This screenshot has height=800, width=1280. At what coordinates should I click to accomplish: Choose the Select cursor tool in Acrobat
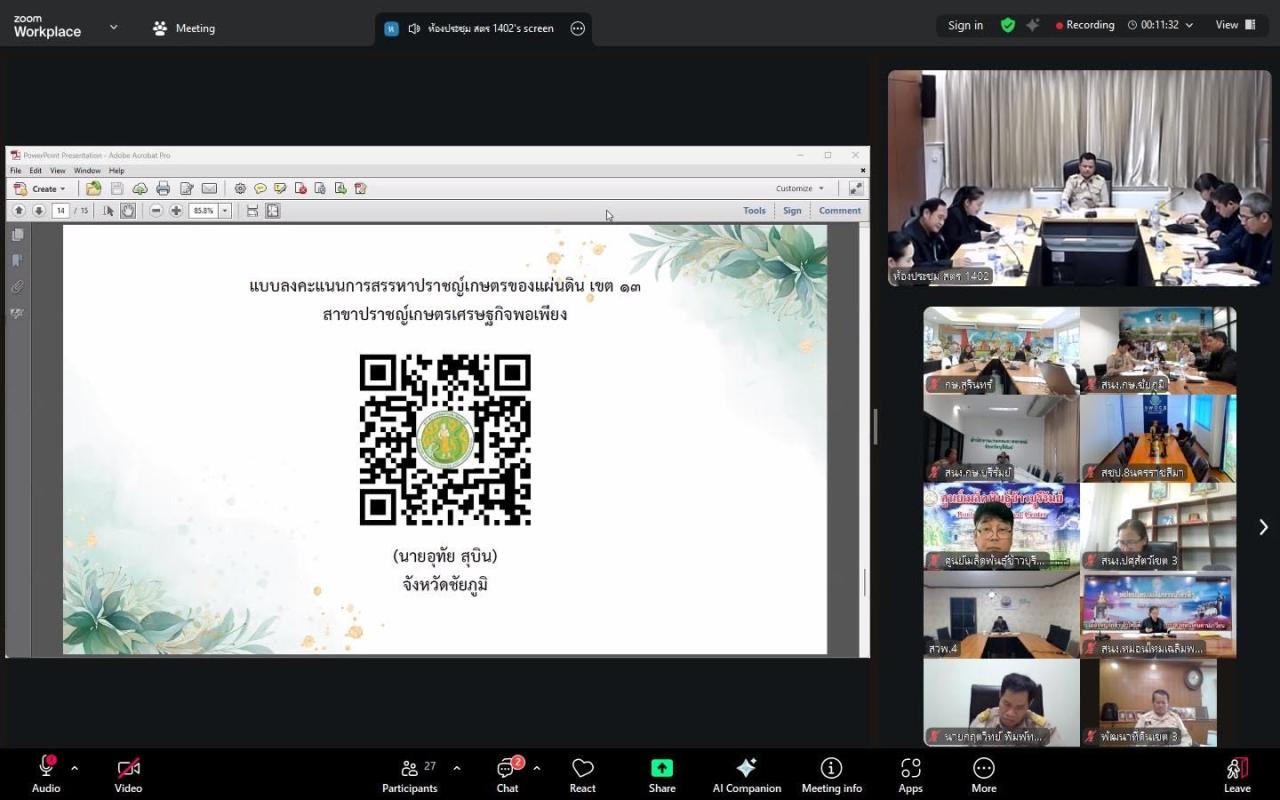click(109, 211)
